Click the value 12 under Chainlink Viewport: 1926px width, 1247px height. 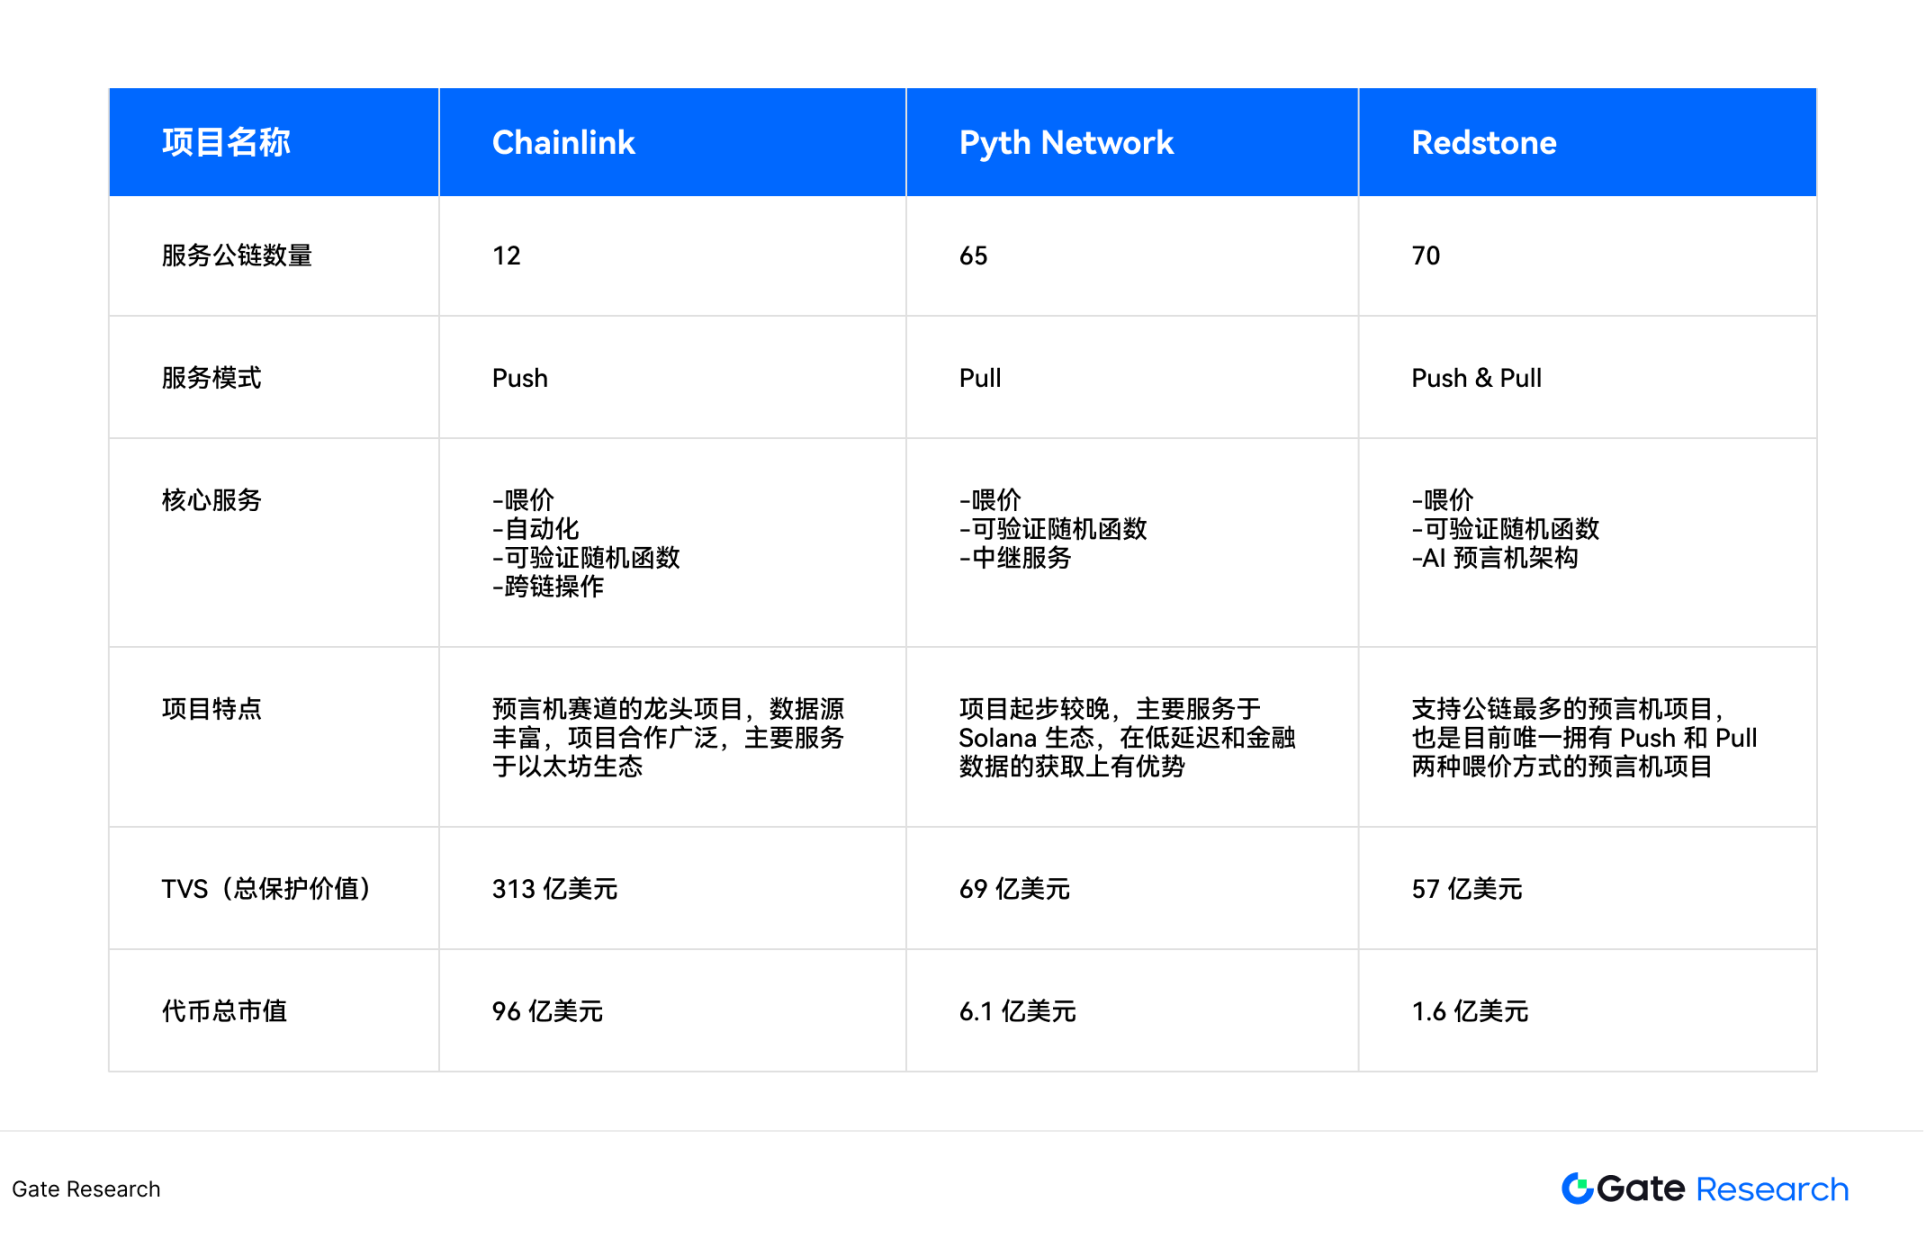(x=506, y=255)
